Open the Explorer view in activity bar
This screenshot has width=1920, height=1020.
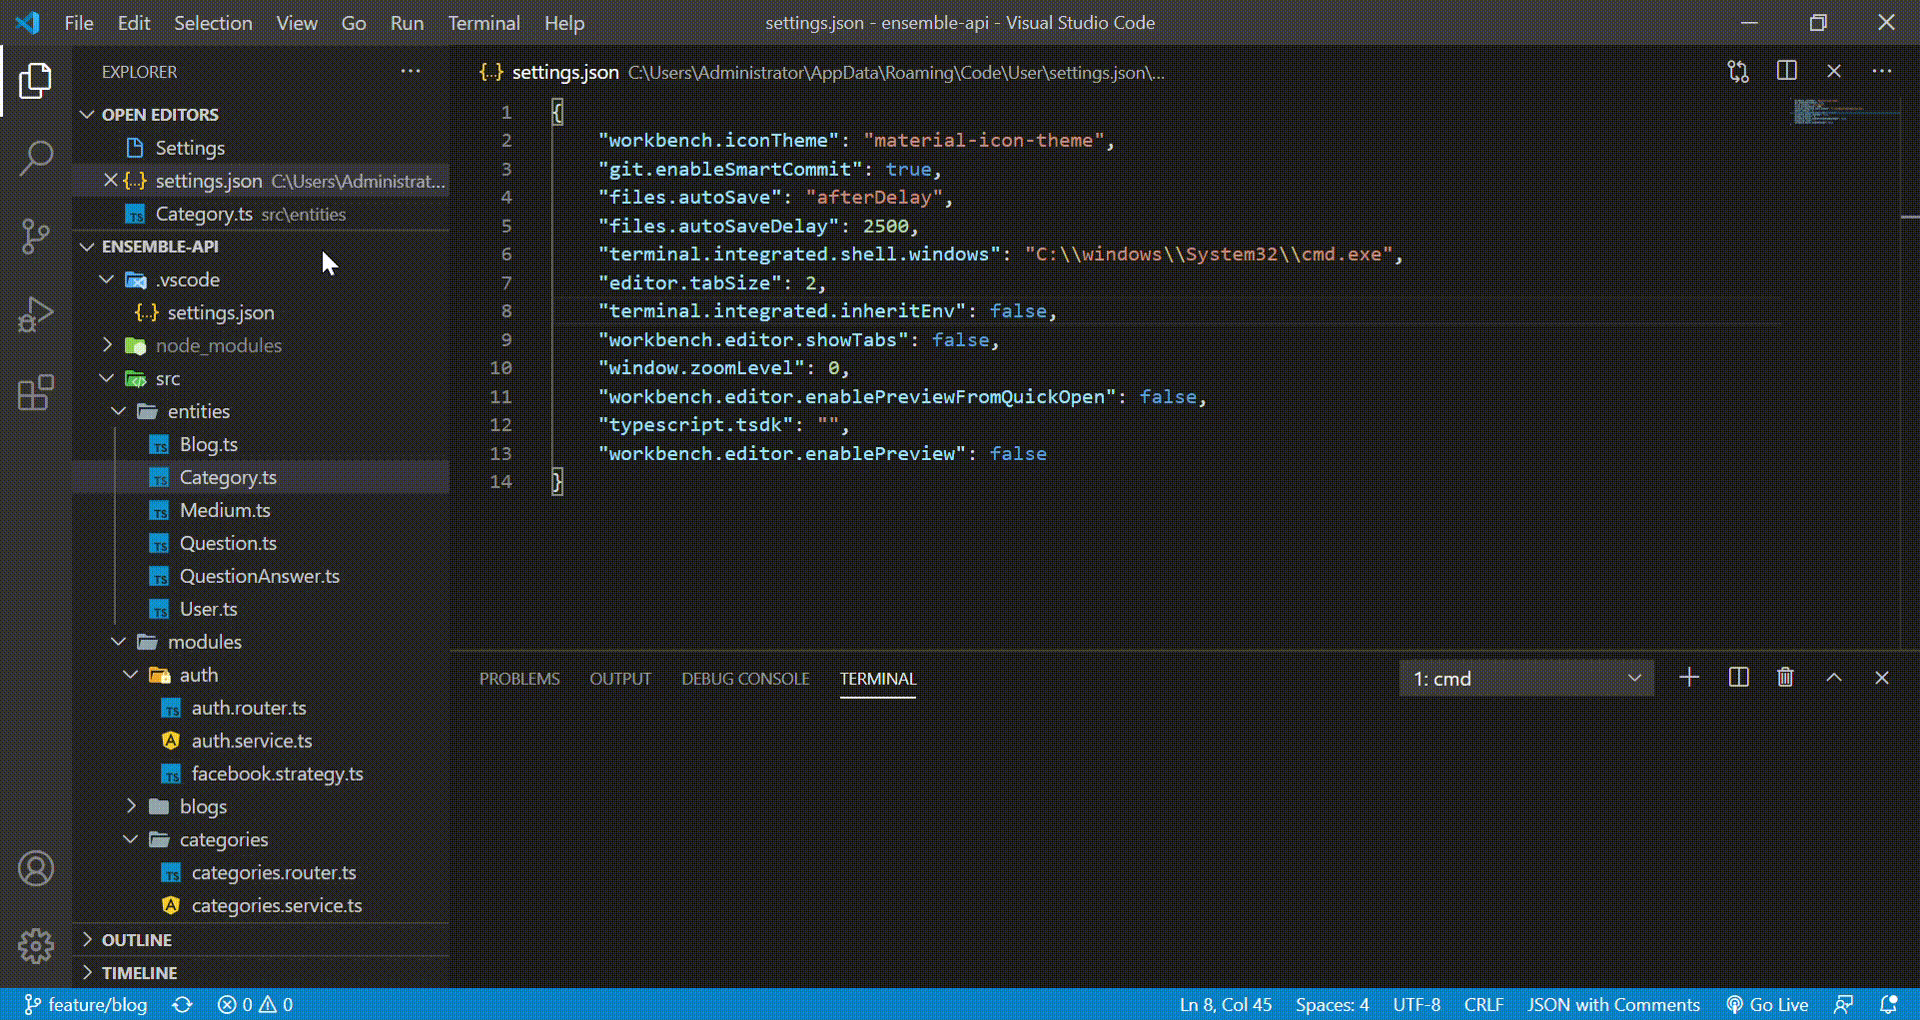(x=36, y=81)
